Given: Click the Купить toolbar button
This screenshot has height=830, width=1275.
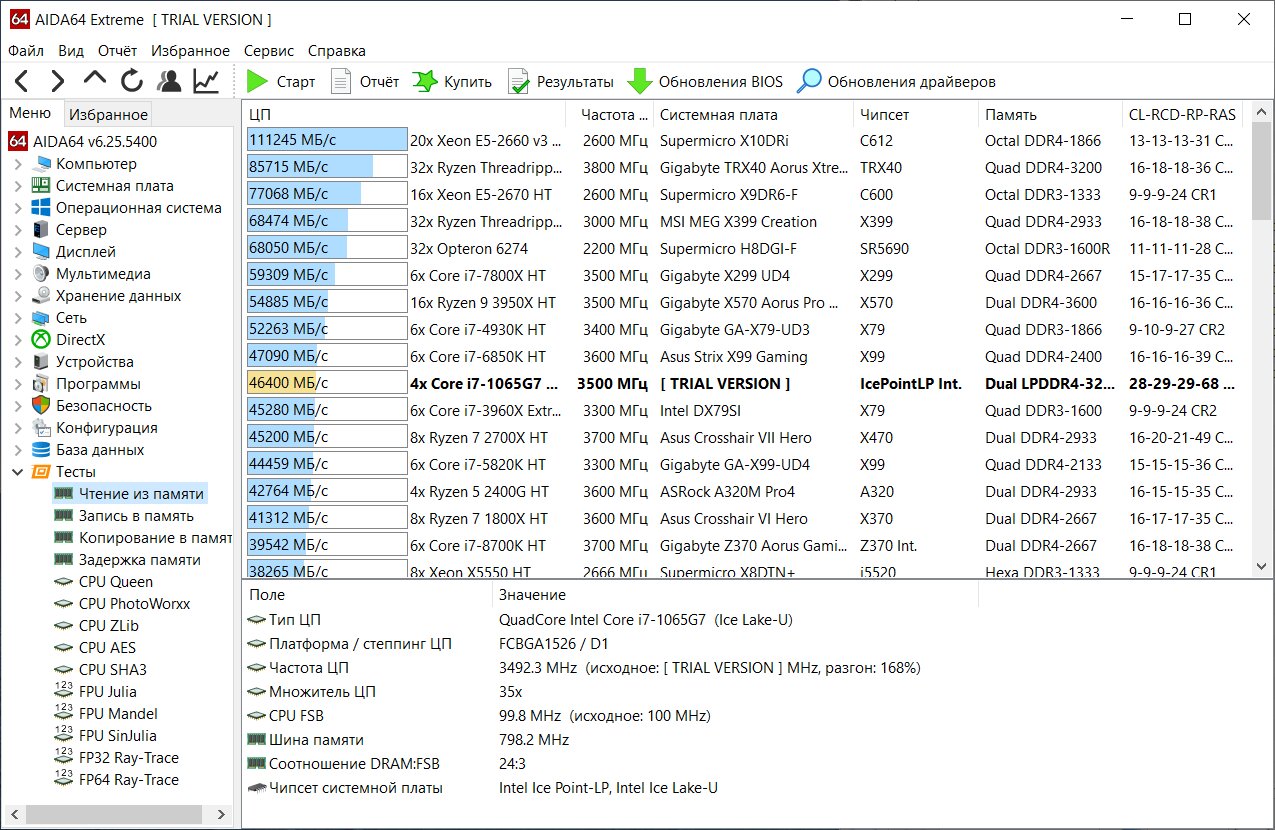Looking at the screenshot, I should (x=453, y=81).
